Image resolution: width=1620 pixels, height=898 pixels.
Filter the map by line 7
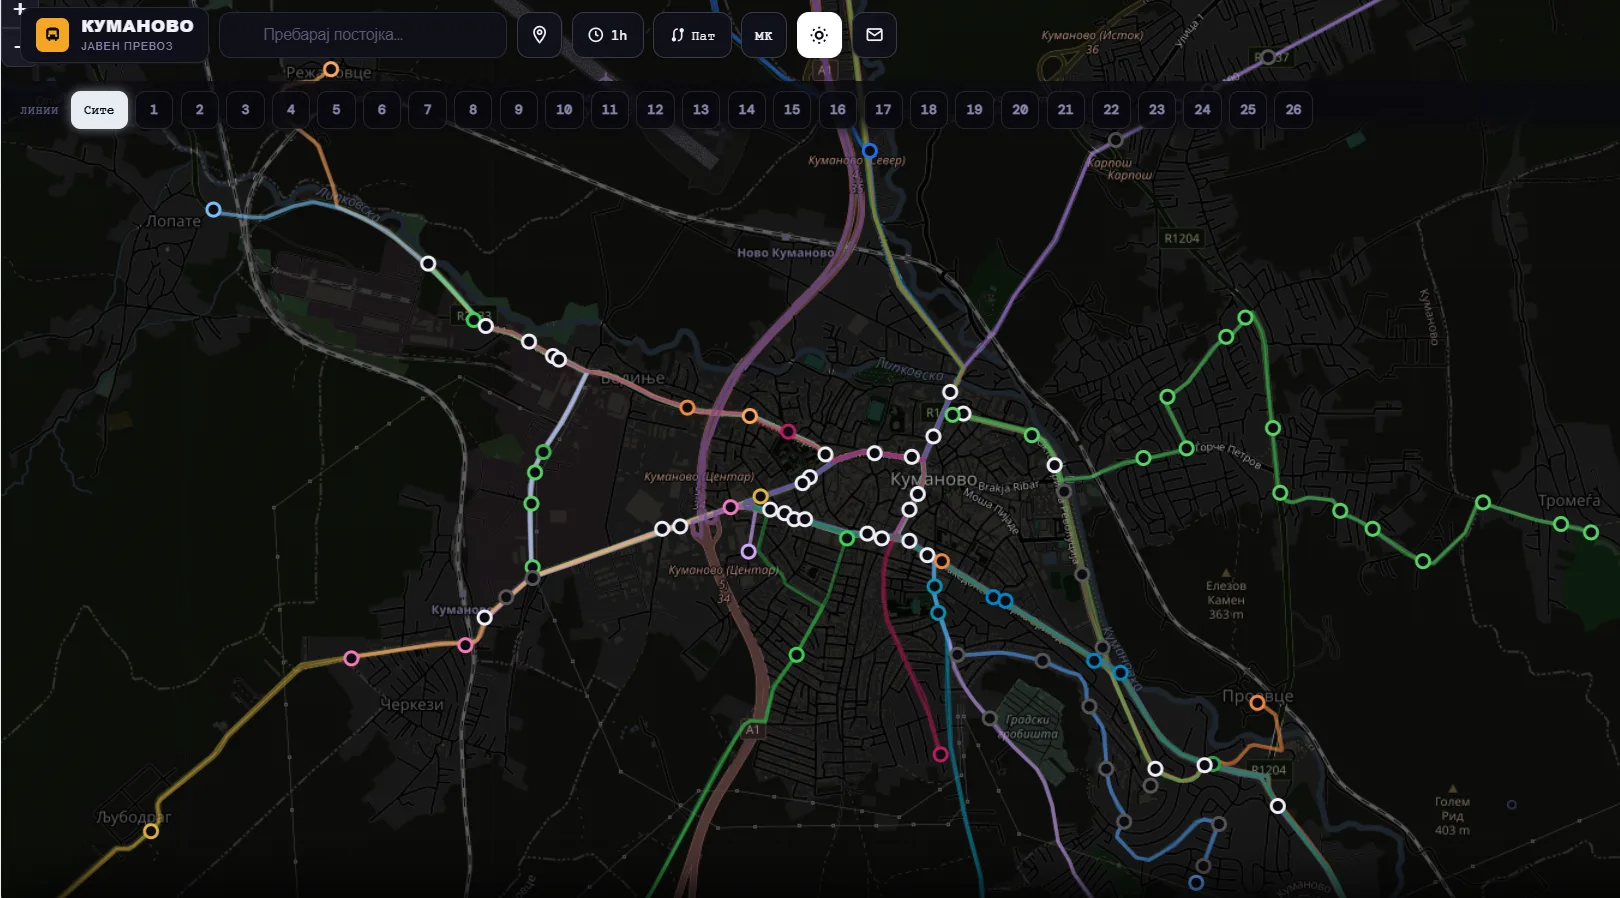coord(427,110)
